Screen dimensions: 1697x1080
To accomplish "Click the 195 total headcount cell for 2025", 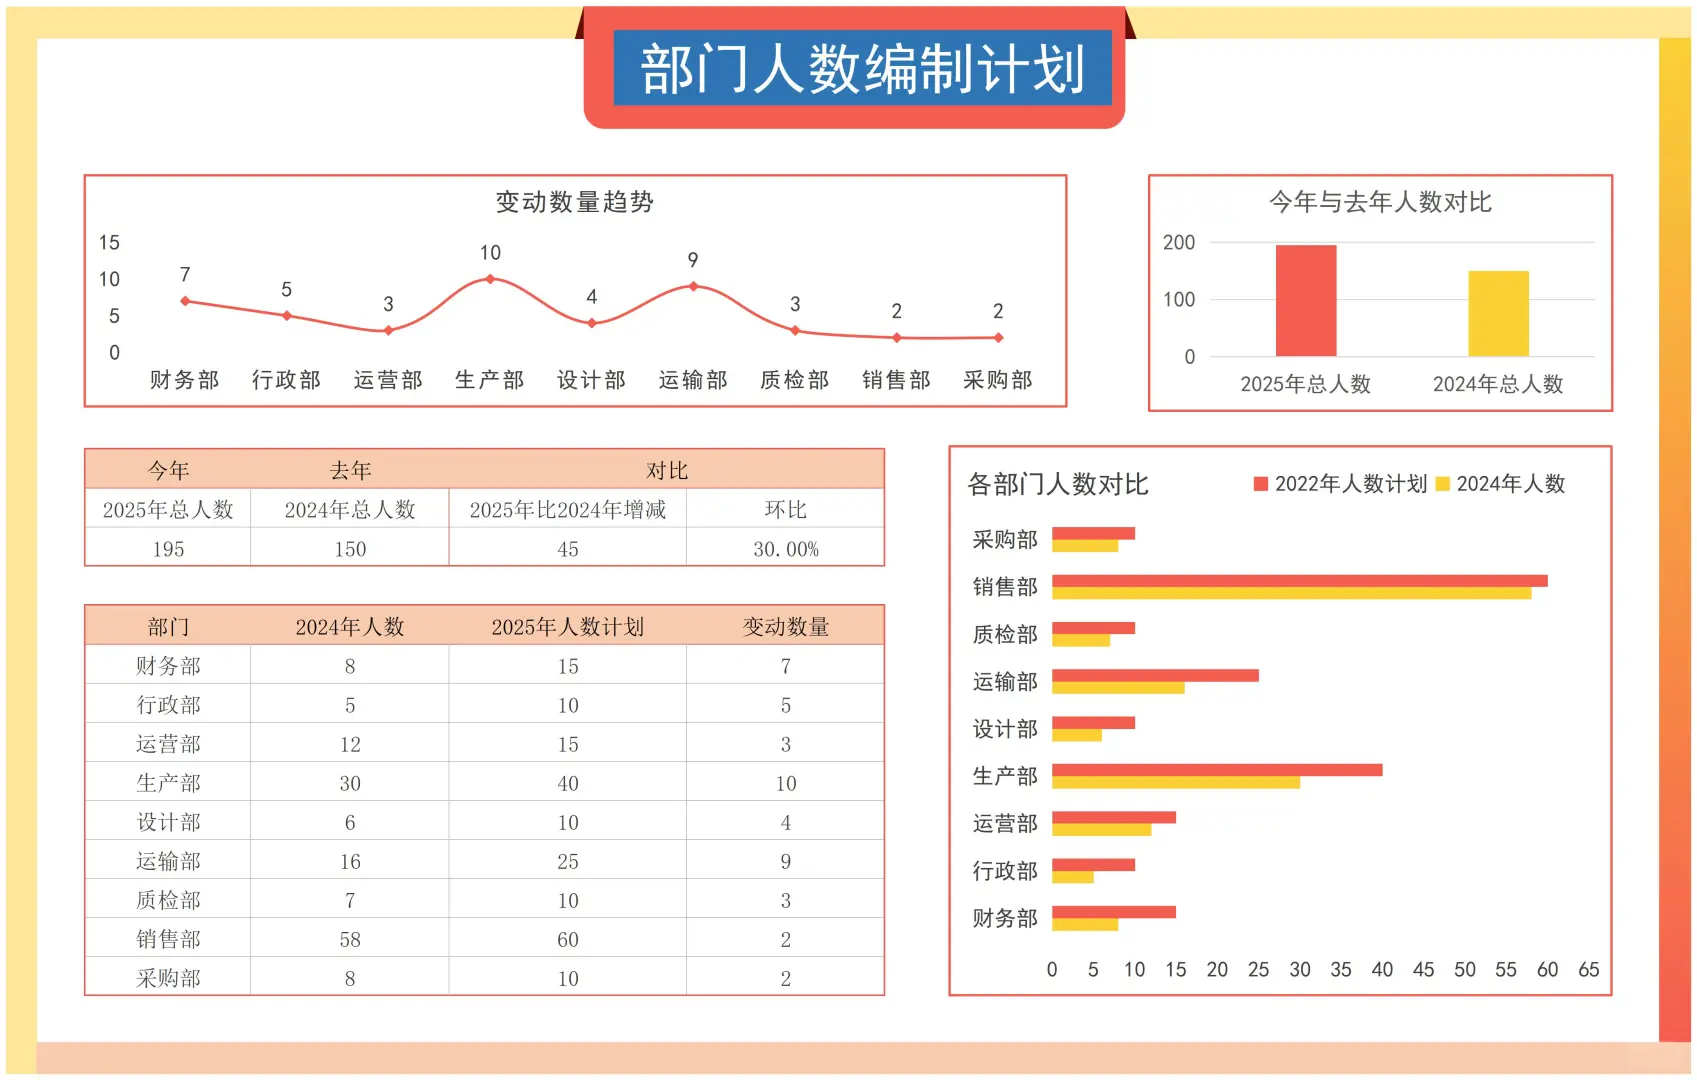I will [170, 547].
